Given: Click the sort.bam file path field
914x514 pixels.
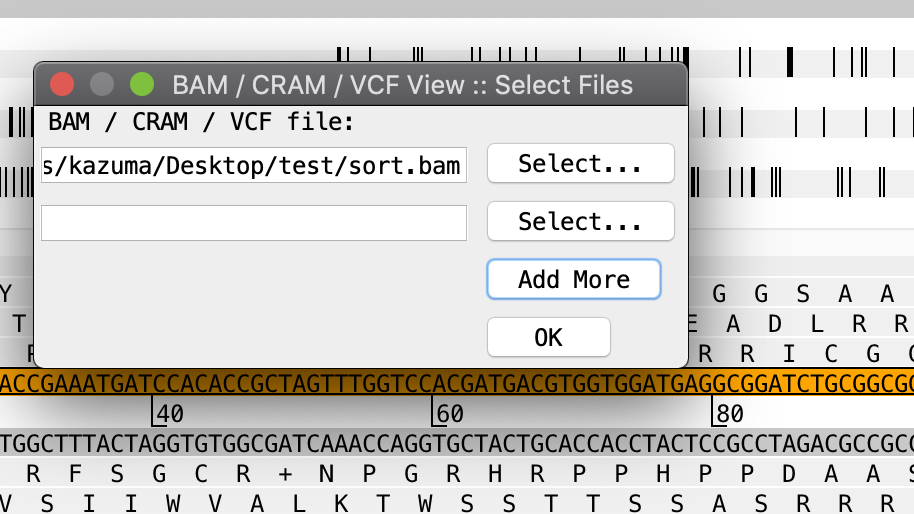Looking at the screenshot, I should pos(254,164).
